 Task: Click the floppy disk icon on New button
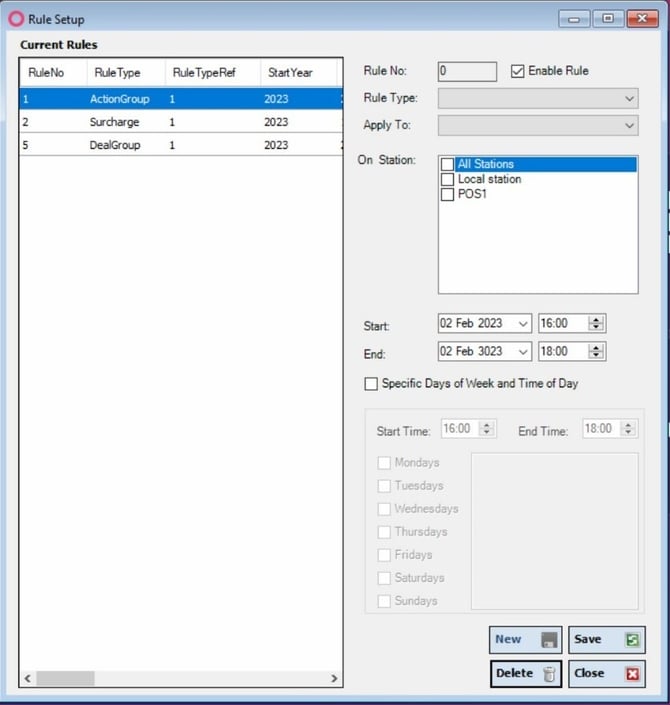point(549,639)
